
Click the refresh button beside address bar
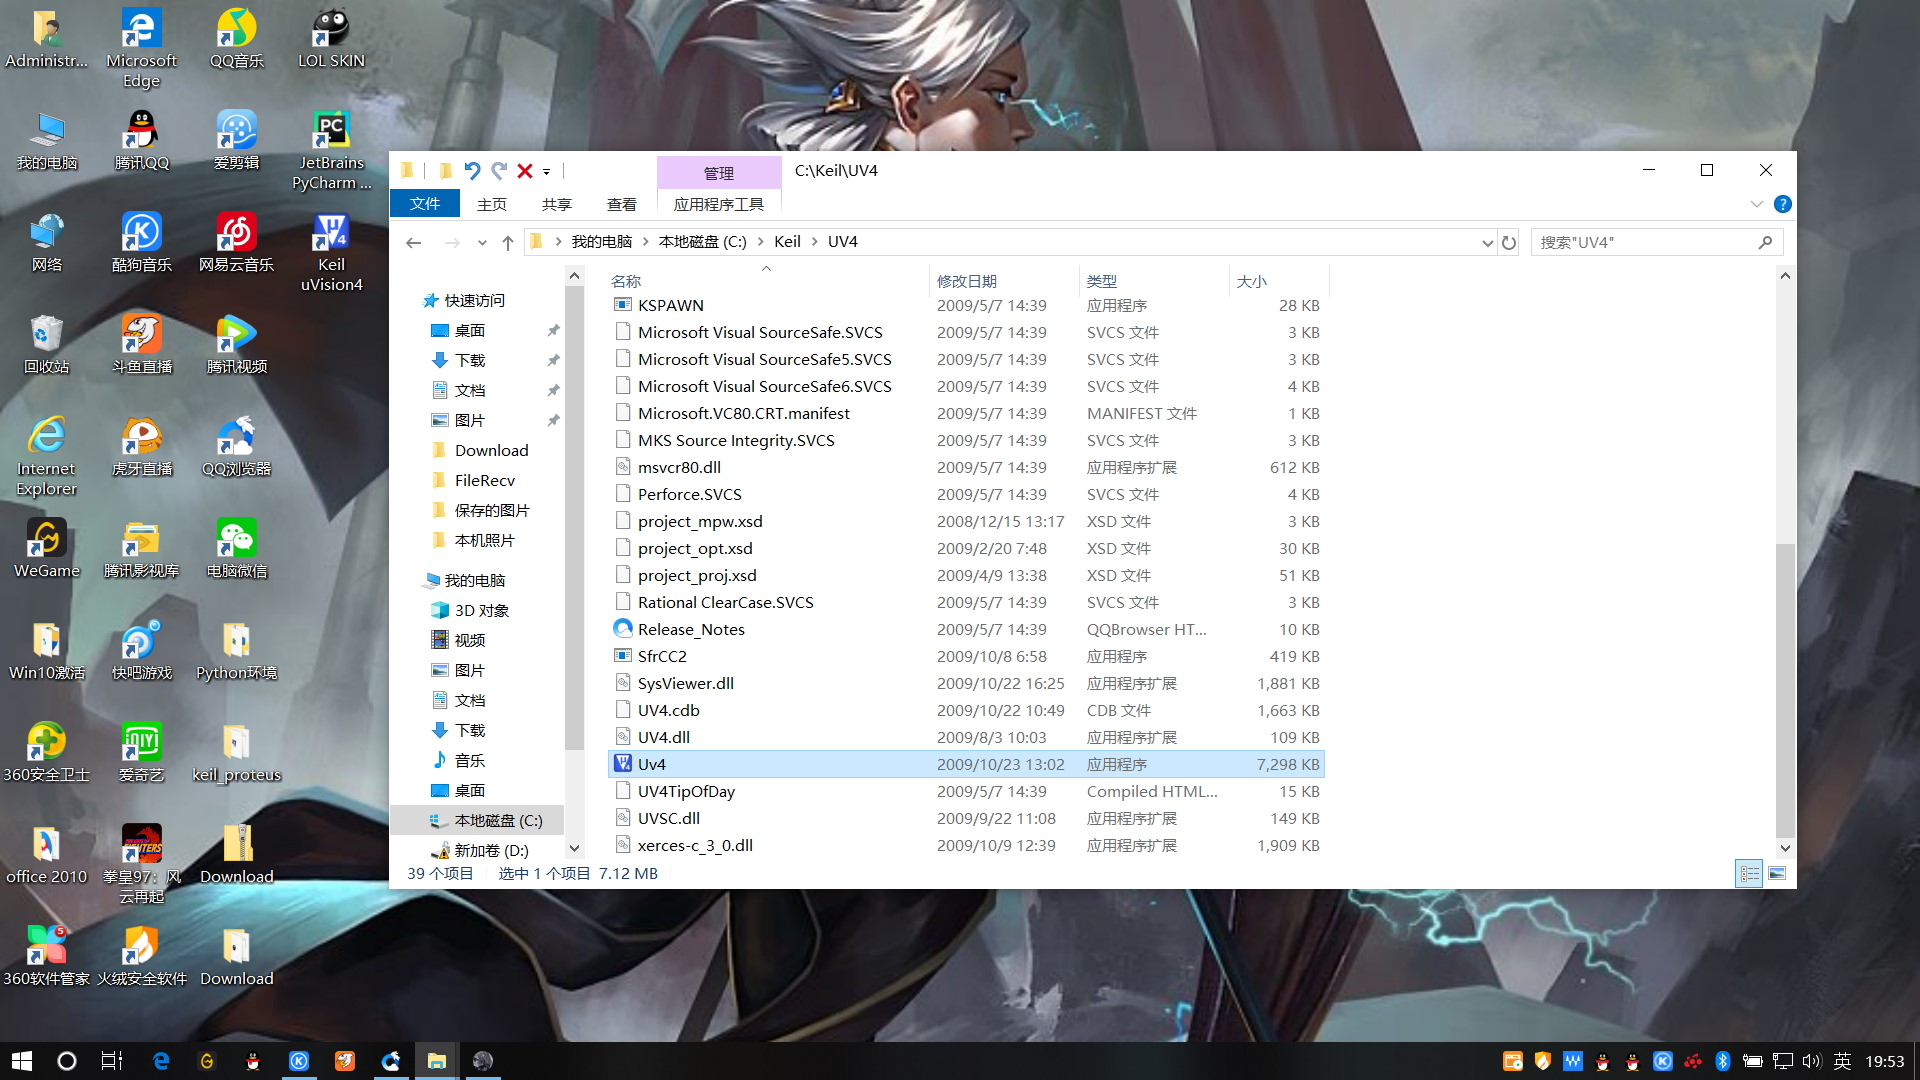point(1509,242)
